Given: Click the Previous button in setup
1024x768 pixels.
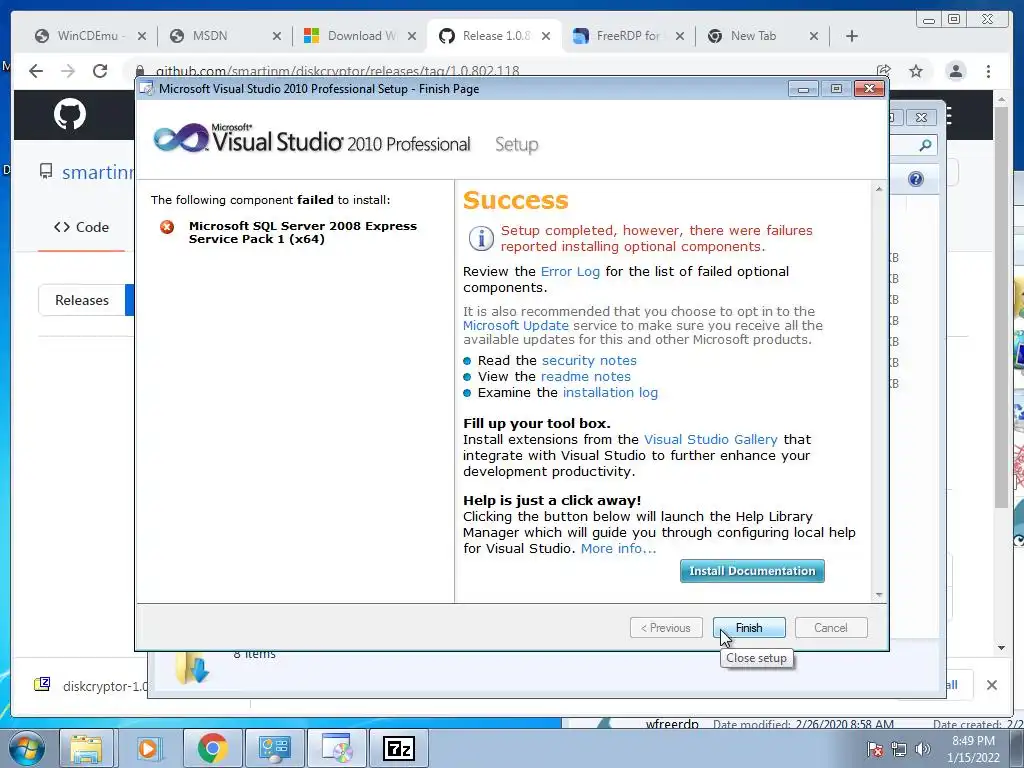Looking at the screenshot, I should tap(666, 628).
